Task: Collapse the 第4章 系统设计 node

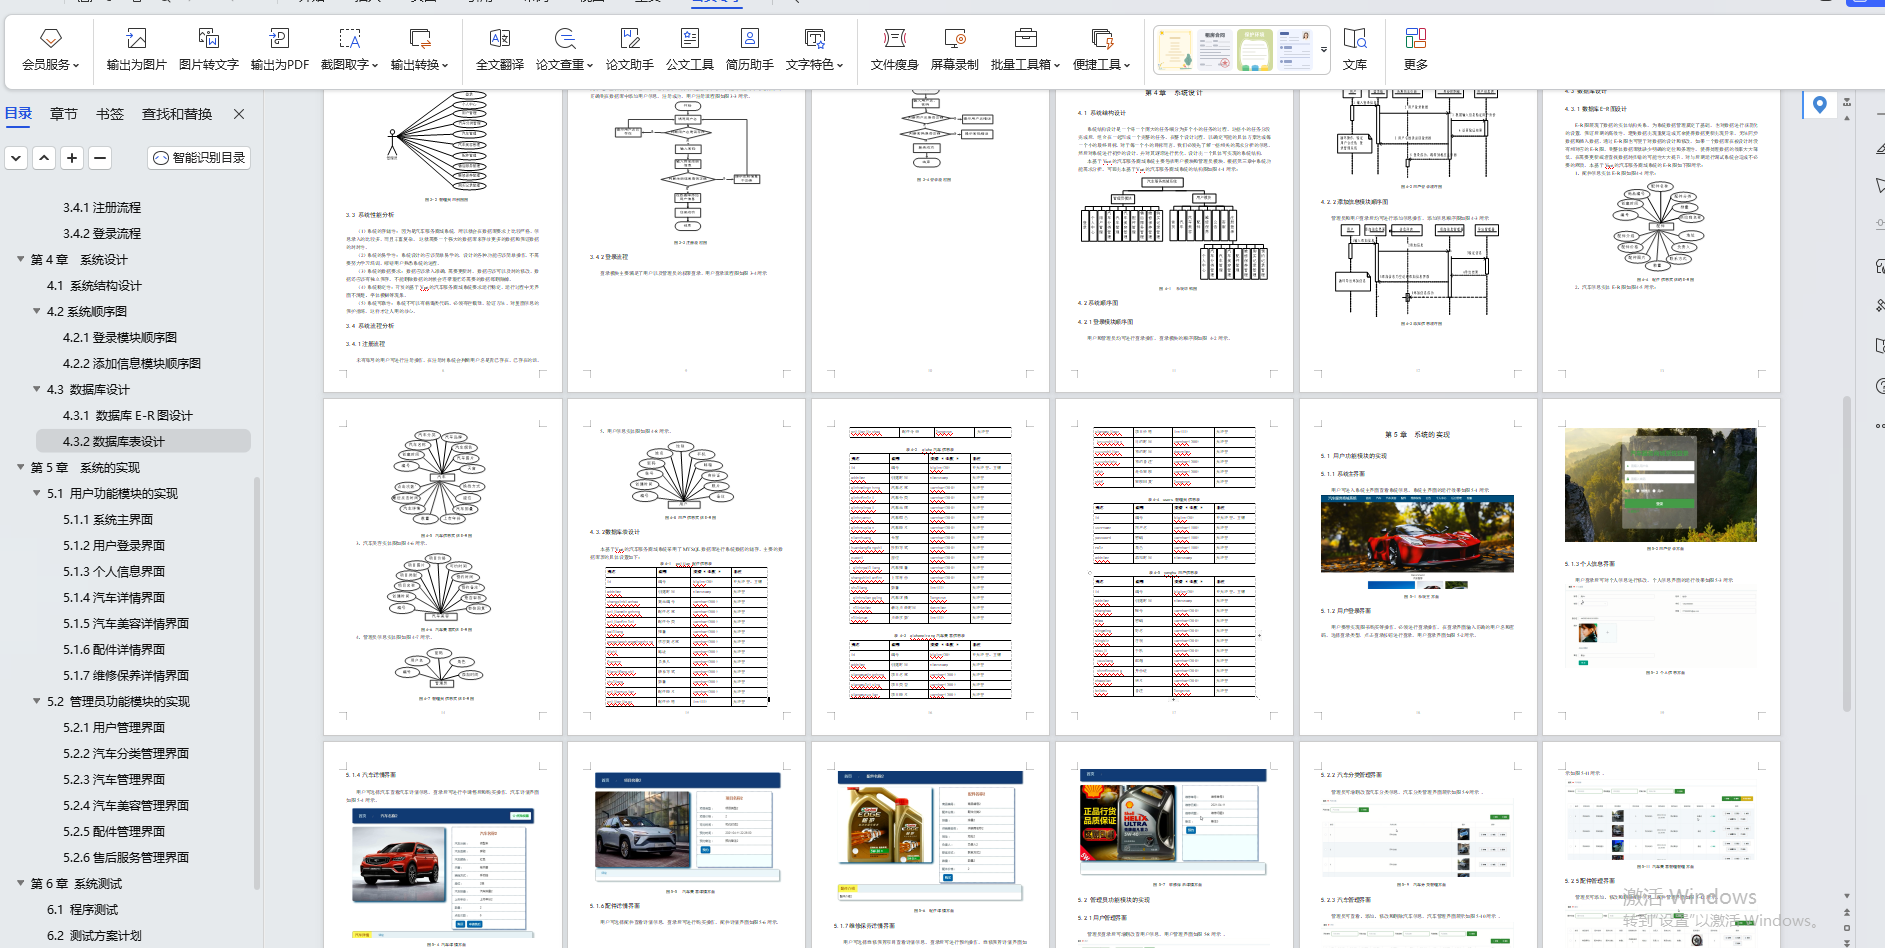Action: [x=21, y=259]
